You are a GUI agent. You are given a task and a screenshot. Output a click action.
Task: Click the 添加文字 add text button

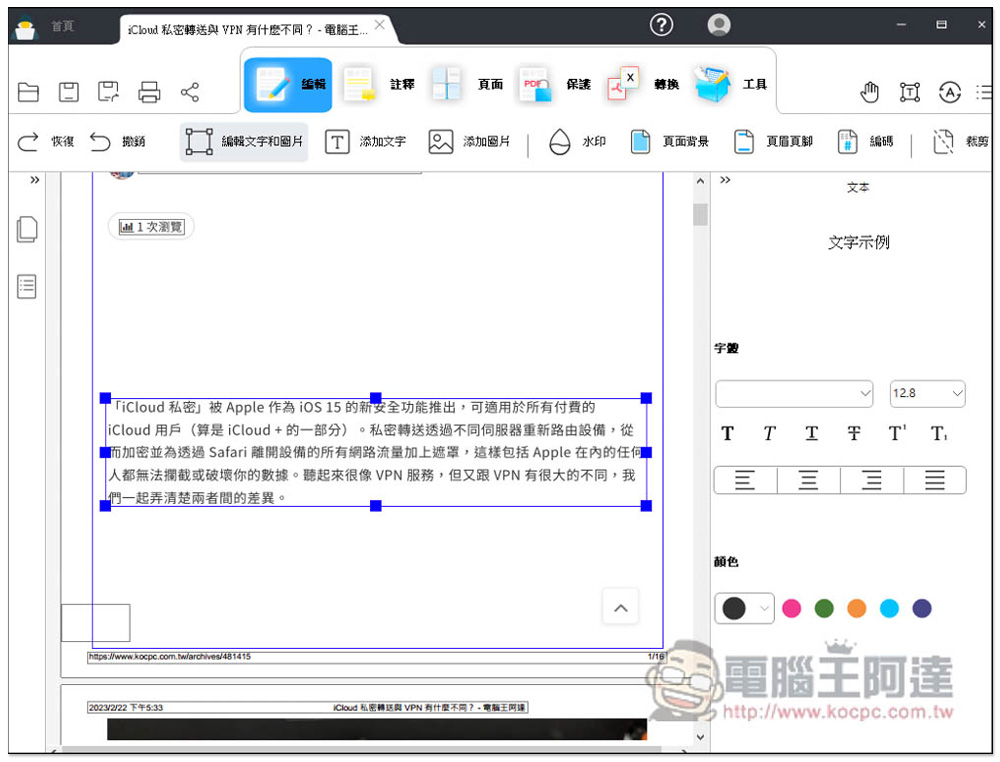pyautogui.click(x=366, y=142)
